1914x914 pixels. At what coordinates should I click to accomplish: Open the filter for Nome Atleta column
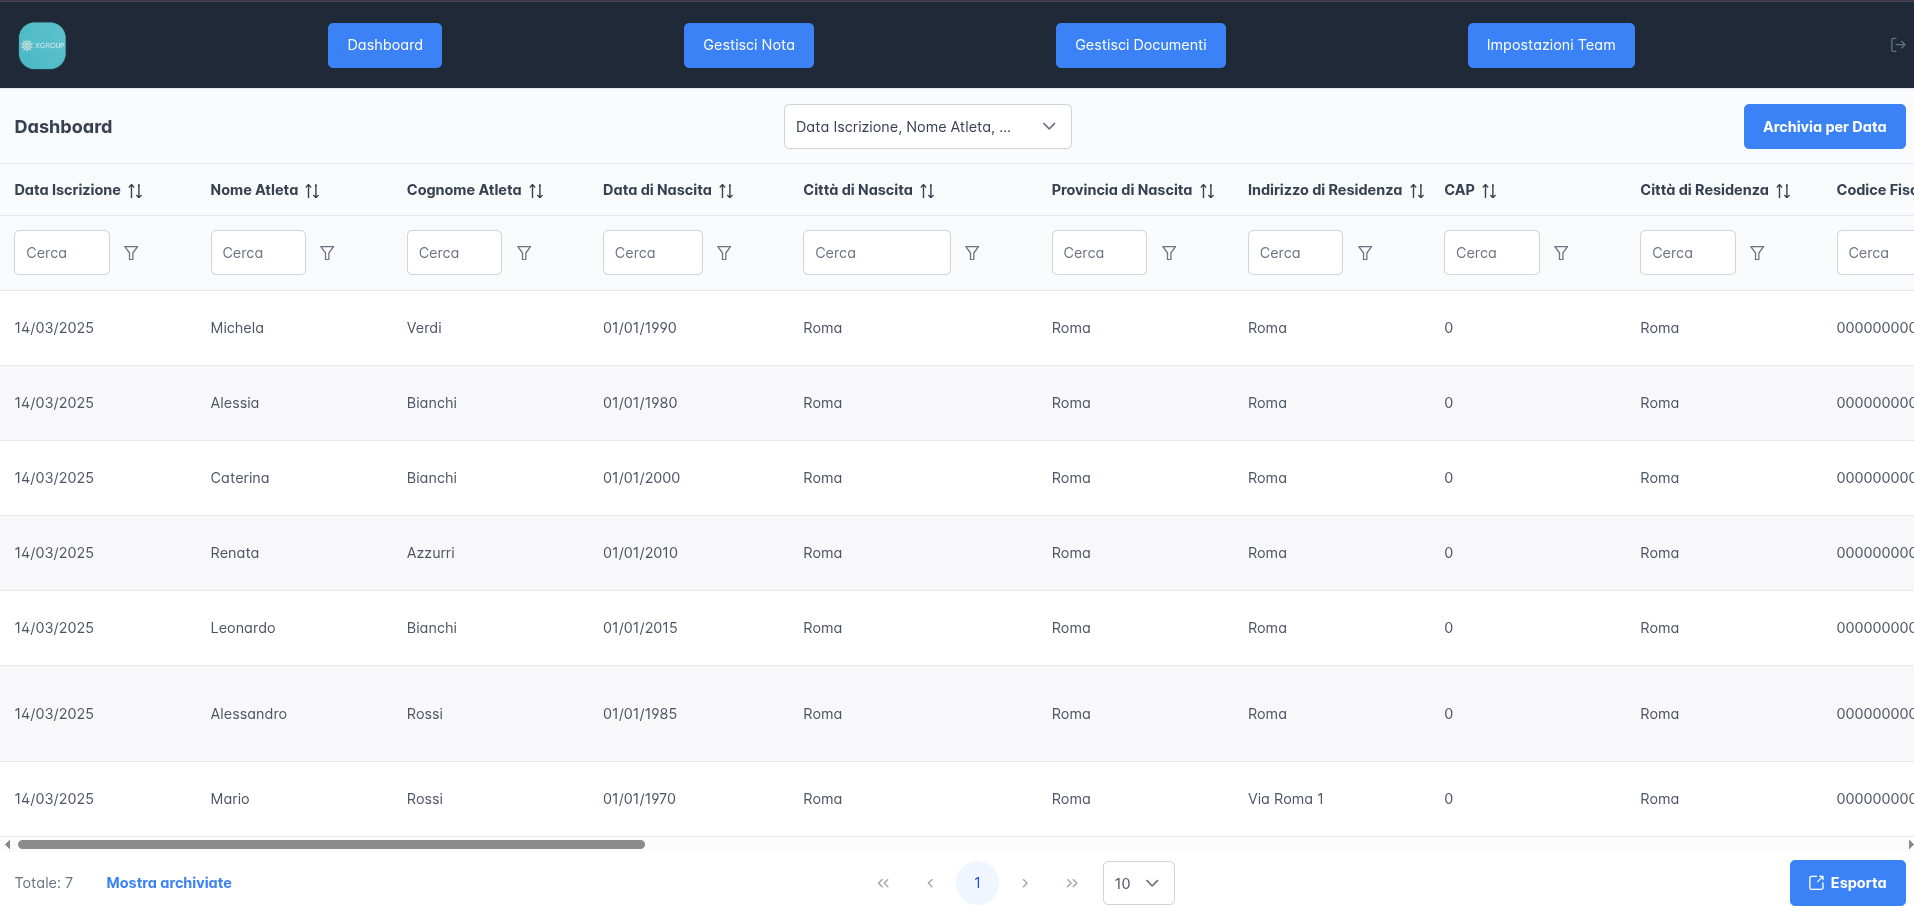[x=327, y=252]
